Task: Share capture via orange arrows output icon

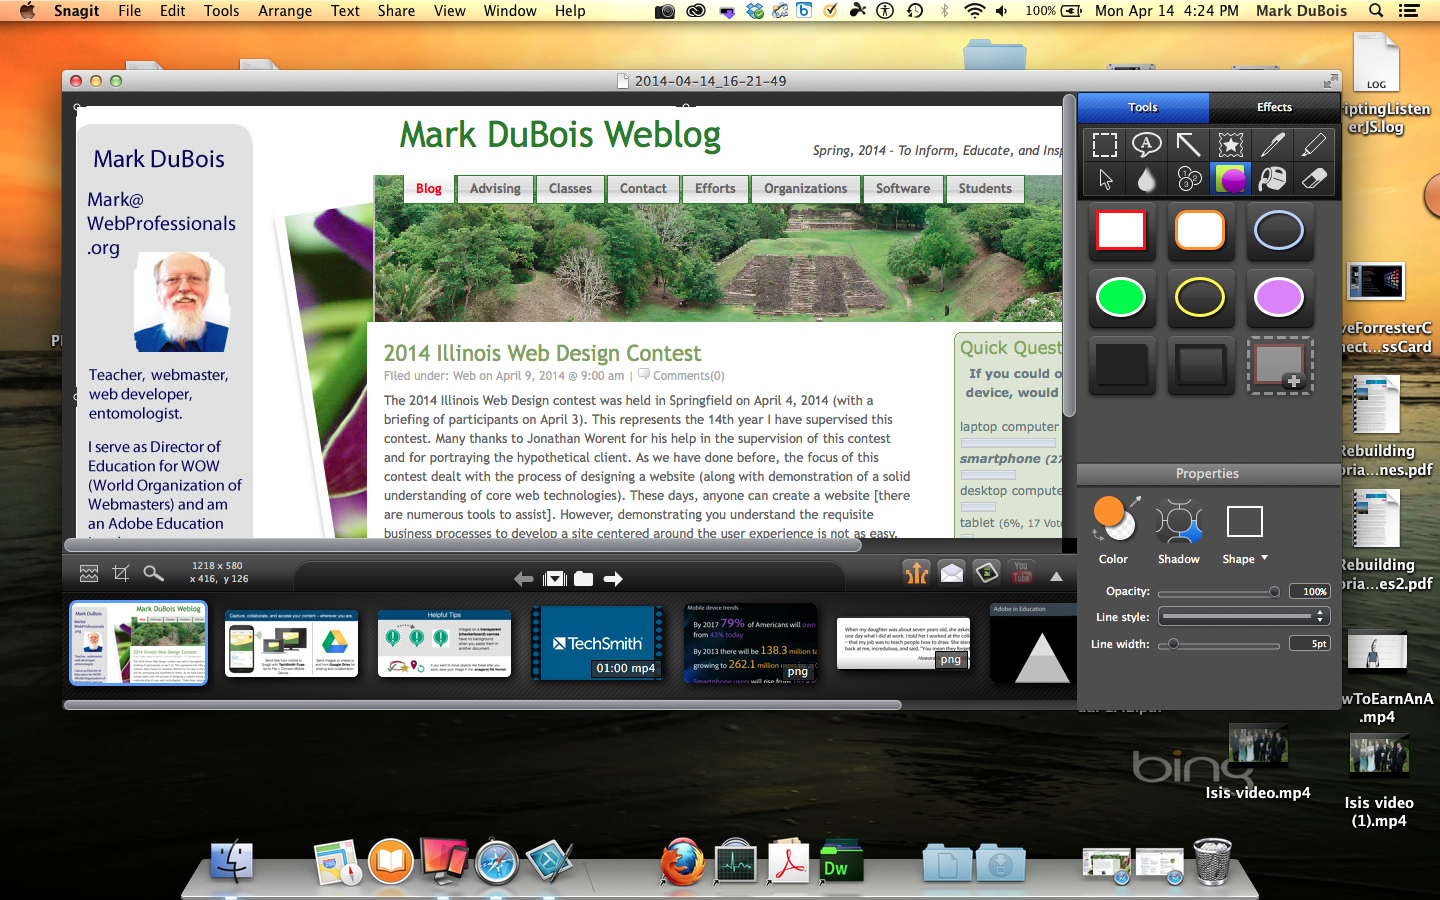Action: click(x=917, y=573)
